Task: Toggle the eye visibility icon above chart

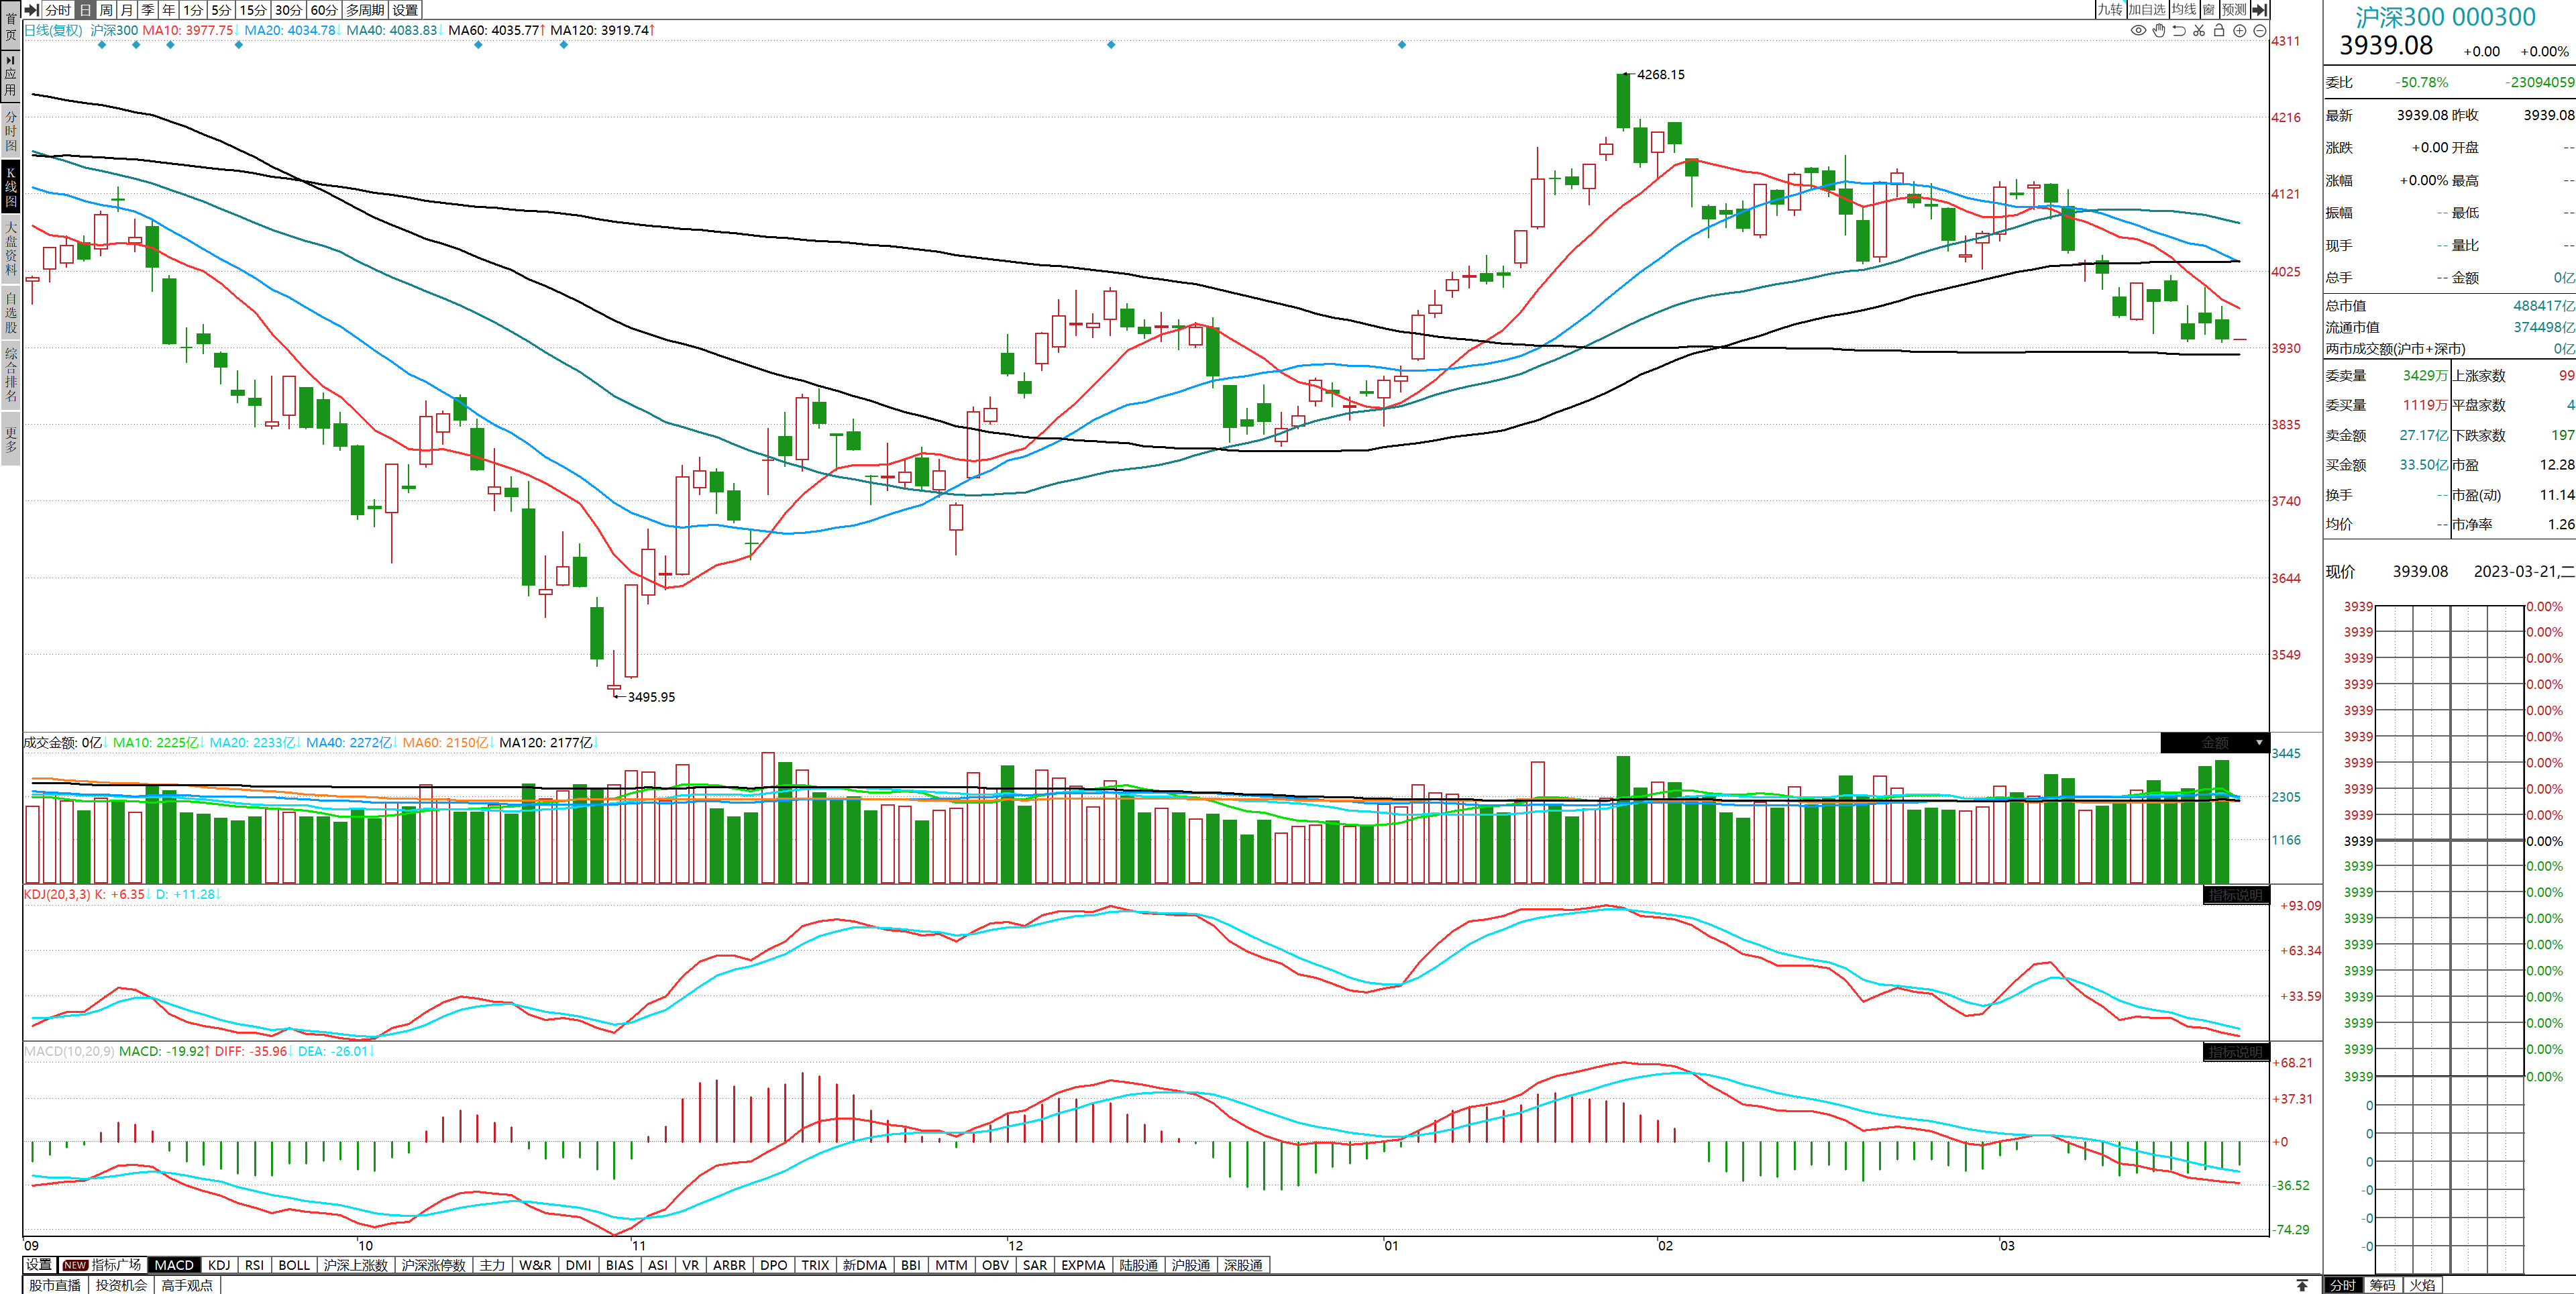Action: [x=2138, y=30]
